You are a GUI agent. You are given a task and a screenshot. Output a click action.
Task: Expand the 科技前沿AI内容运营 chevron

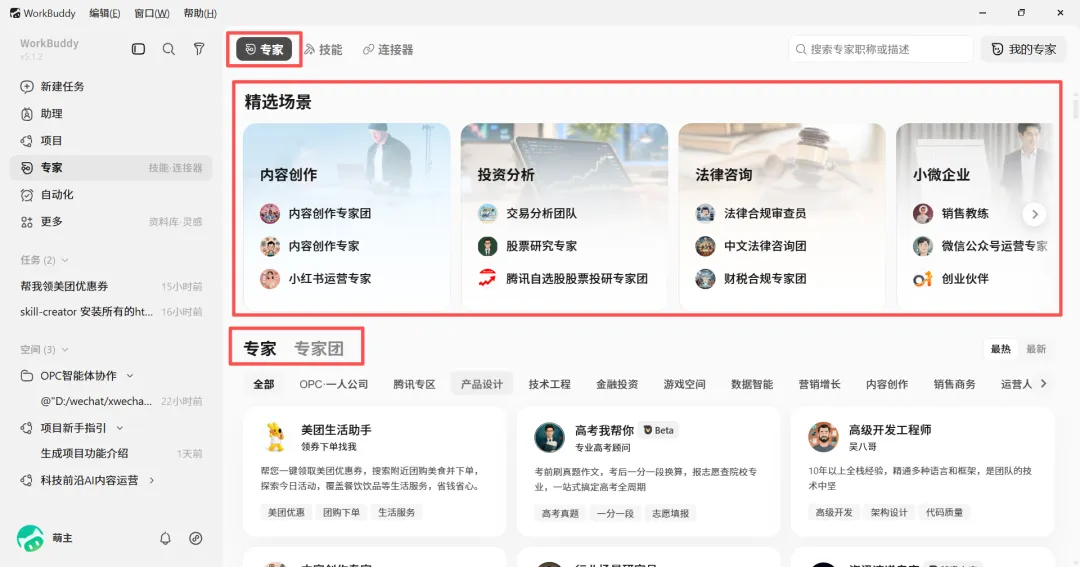(152, 480)
